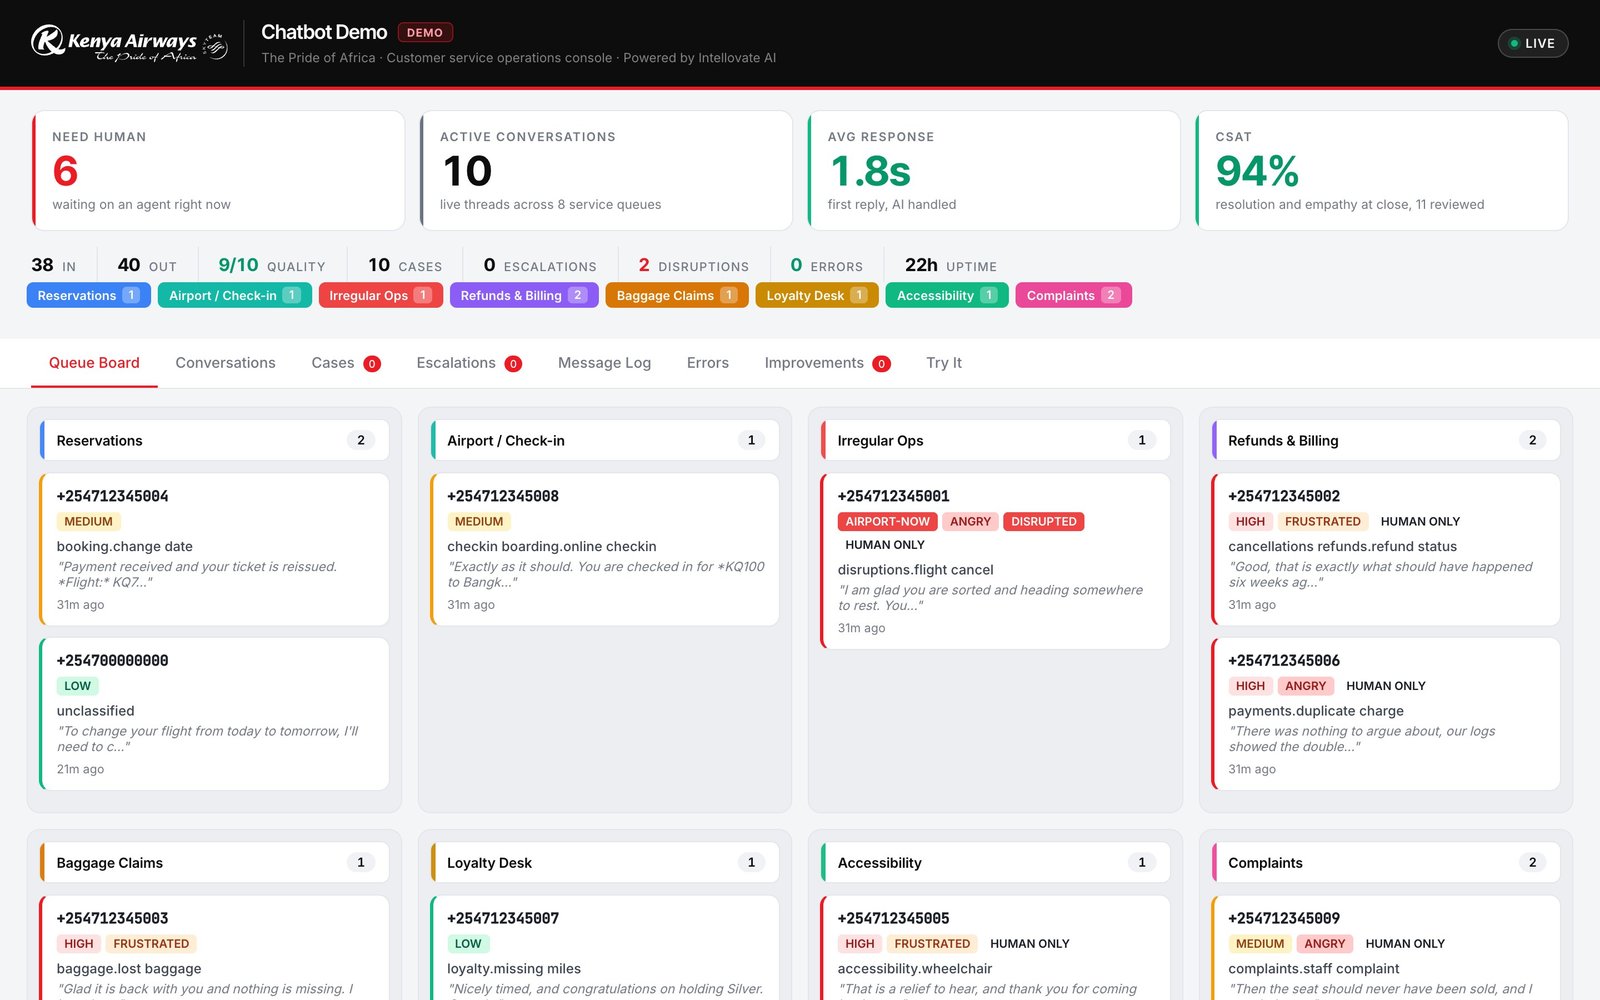
Task: Click the Airport / Check-in column header
Action: point(604,440)
